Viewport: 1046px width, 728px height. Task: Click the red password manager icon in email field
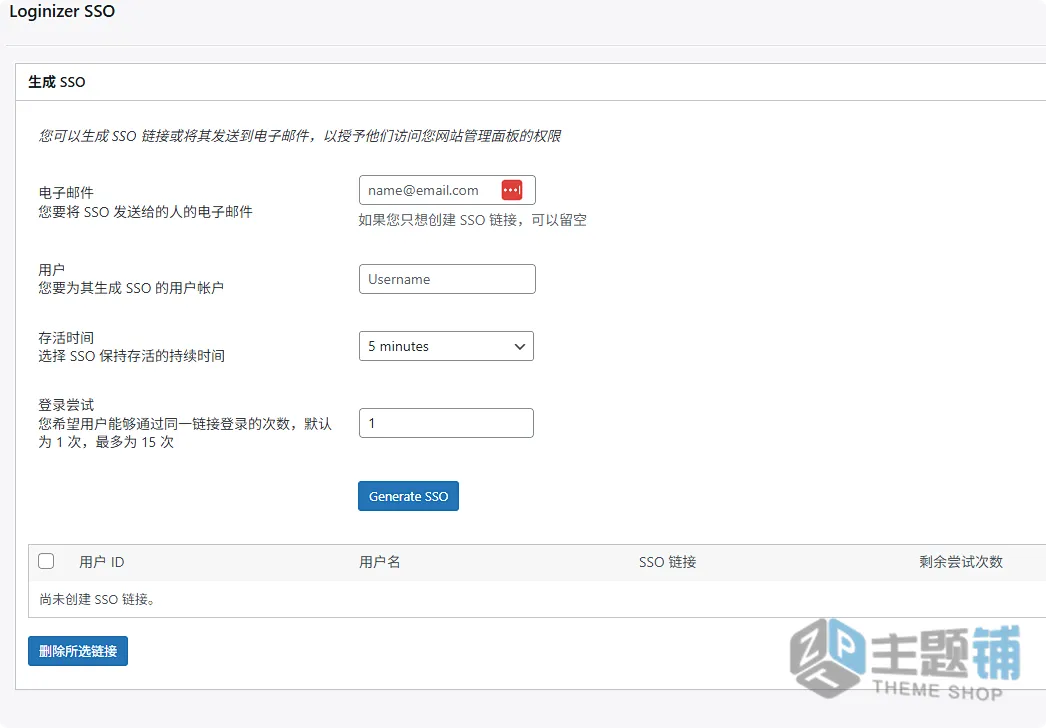point(512,190)
